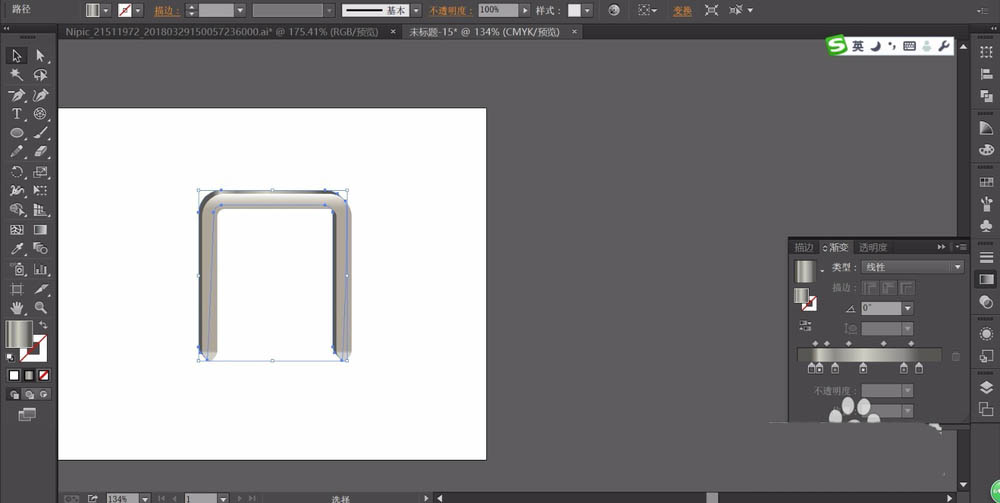Select the Rotate tool
Viewport: 1000px width, 503px height.
pos(17,171)
